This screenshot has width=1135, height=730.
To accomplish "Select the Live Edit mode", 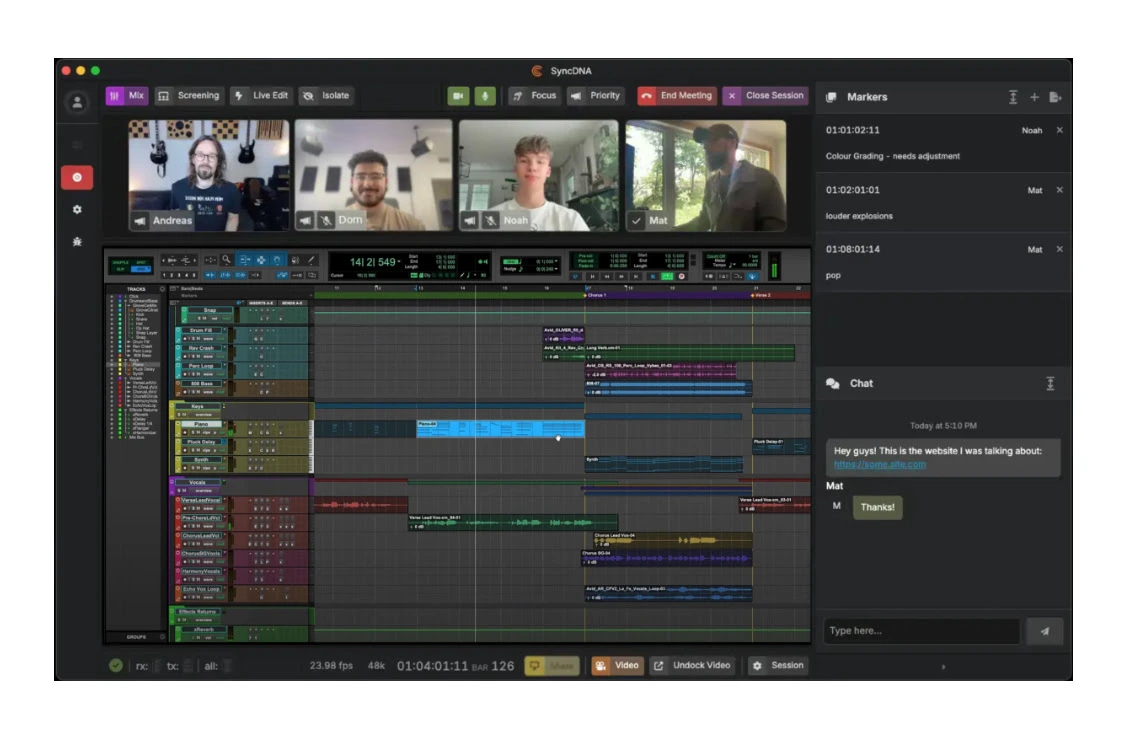I will tap(260, 96).
